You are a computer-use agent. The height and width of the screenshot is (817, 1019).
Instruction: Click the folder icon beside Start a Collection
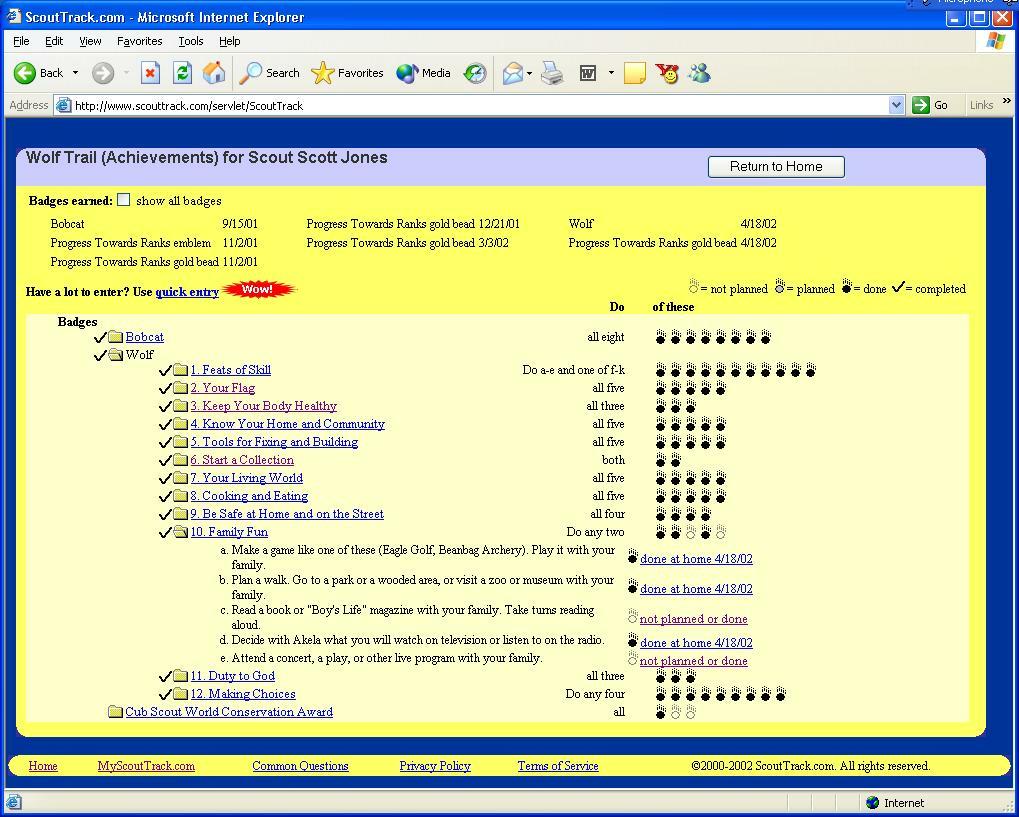point(181,460)
